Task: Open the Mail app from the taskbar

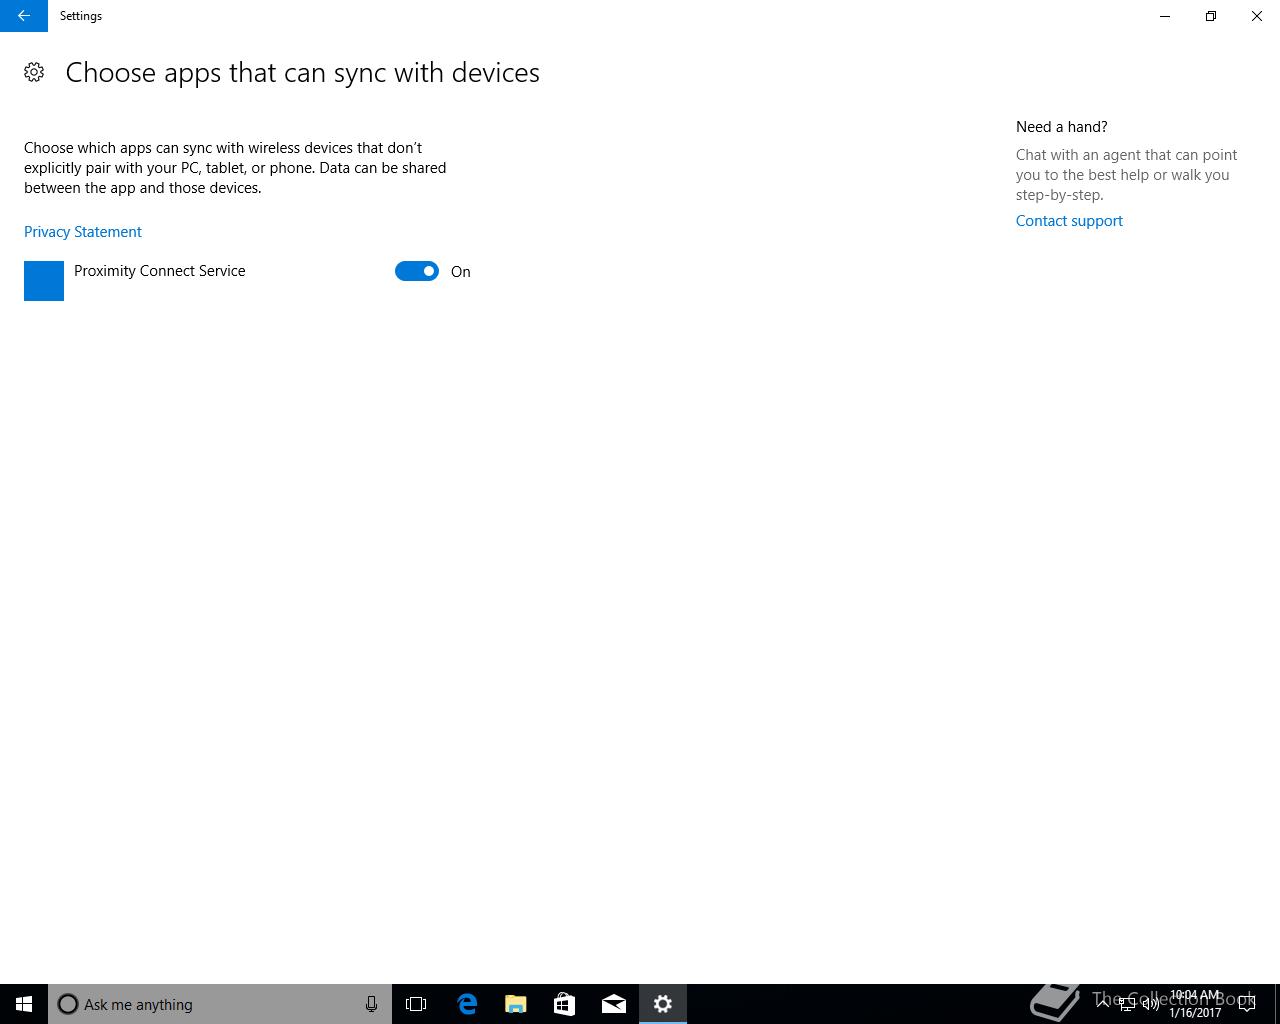Action: (x=614, y=1004)
